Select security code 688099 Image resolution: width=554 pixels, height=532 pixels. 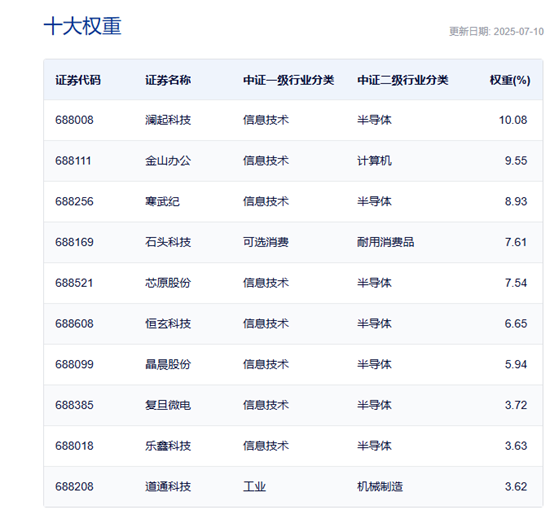(75, 364)
